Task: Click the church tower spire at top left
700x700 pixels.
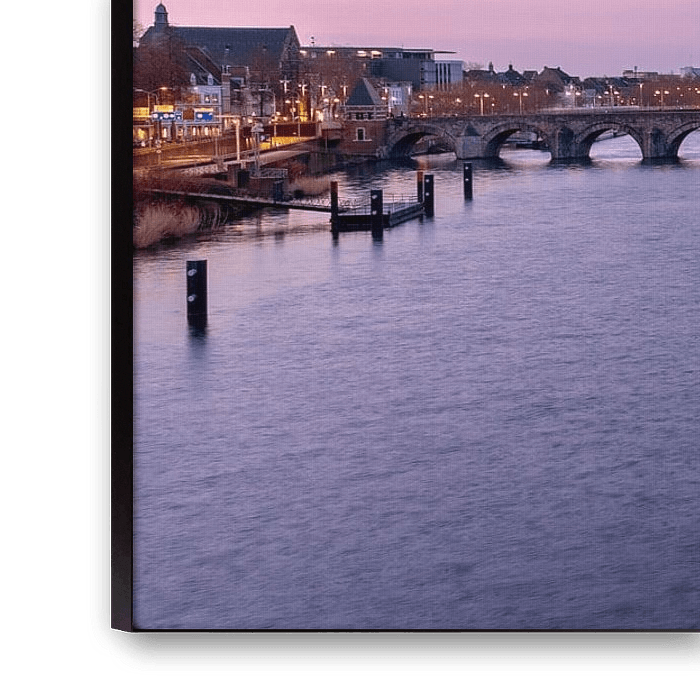Action: click(x=160, y=16)
